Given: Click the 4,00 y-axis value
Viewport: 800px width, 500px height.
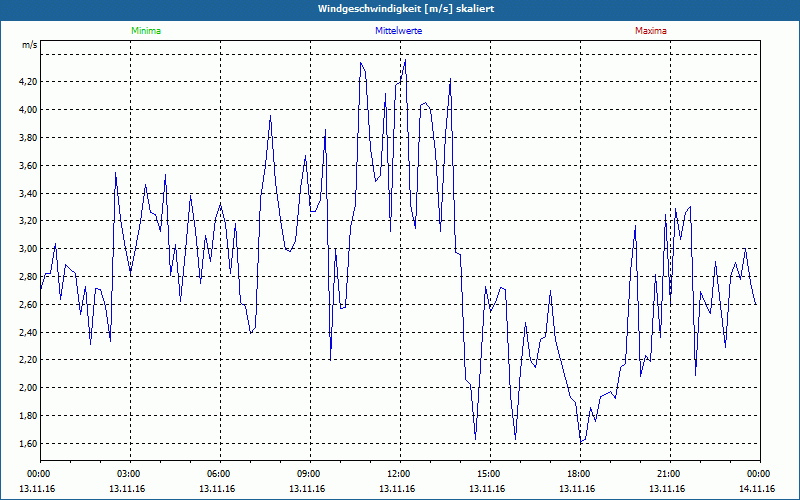Looking at the screenshot, I should tap(30, 110).
